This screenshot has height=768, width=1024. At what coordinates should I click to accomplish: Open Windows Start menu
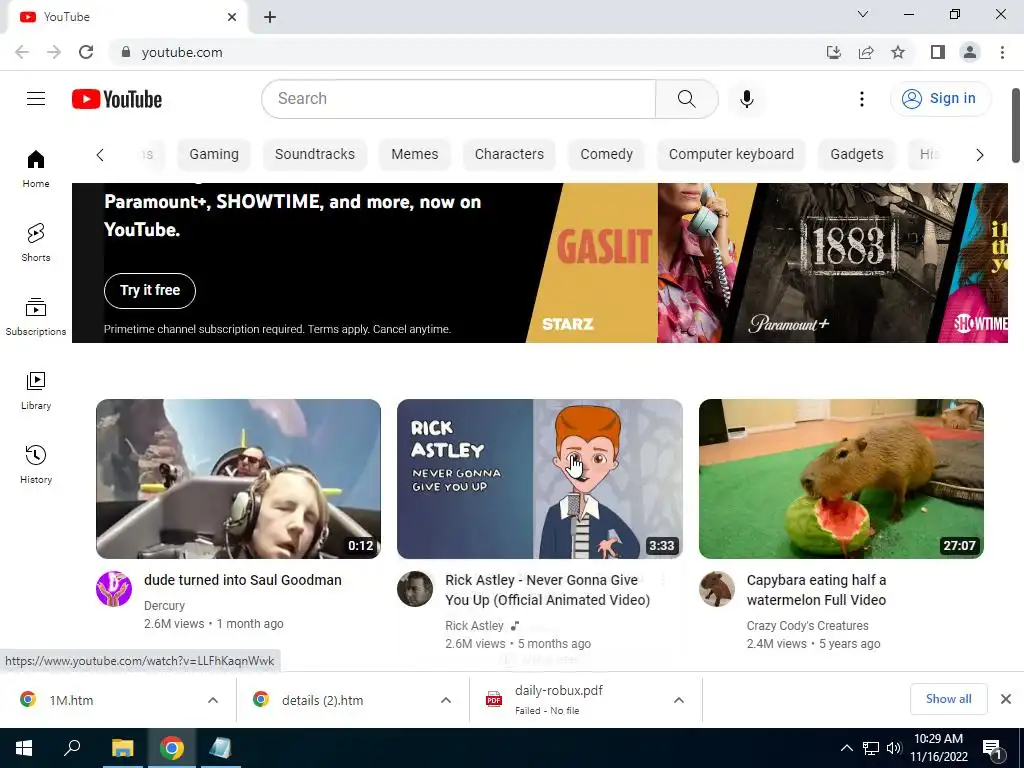tap(24, 748)
